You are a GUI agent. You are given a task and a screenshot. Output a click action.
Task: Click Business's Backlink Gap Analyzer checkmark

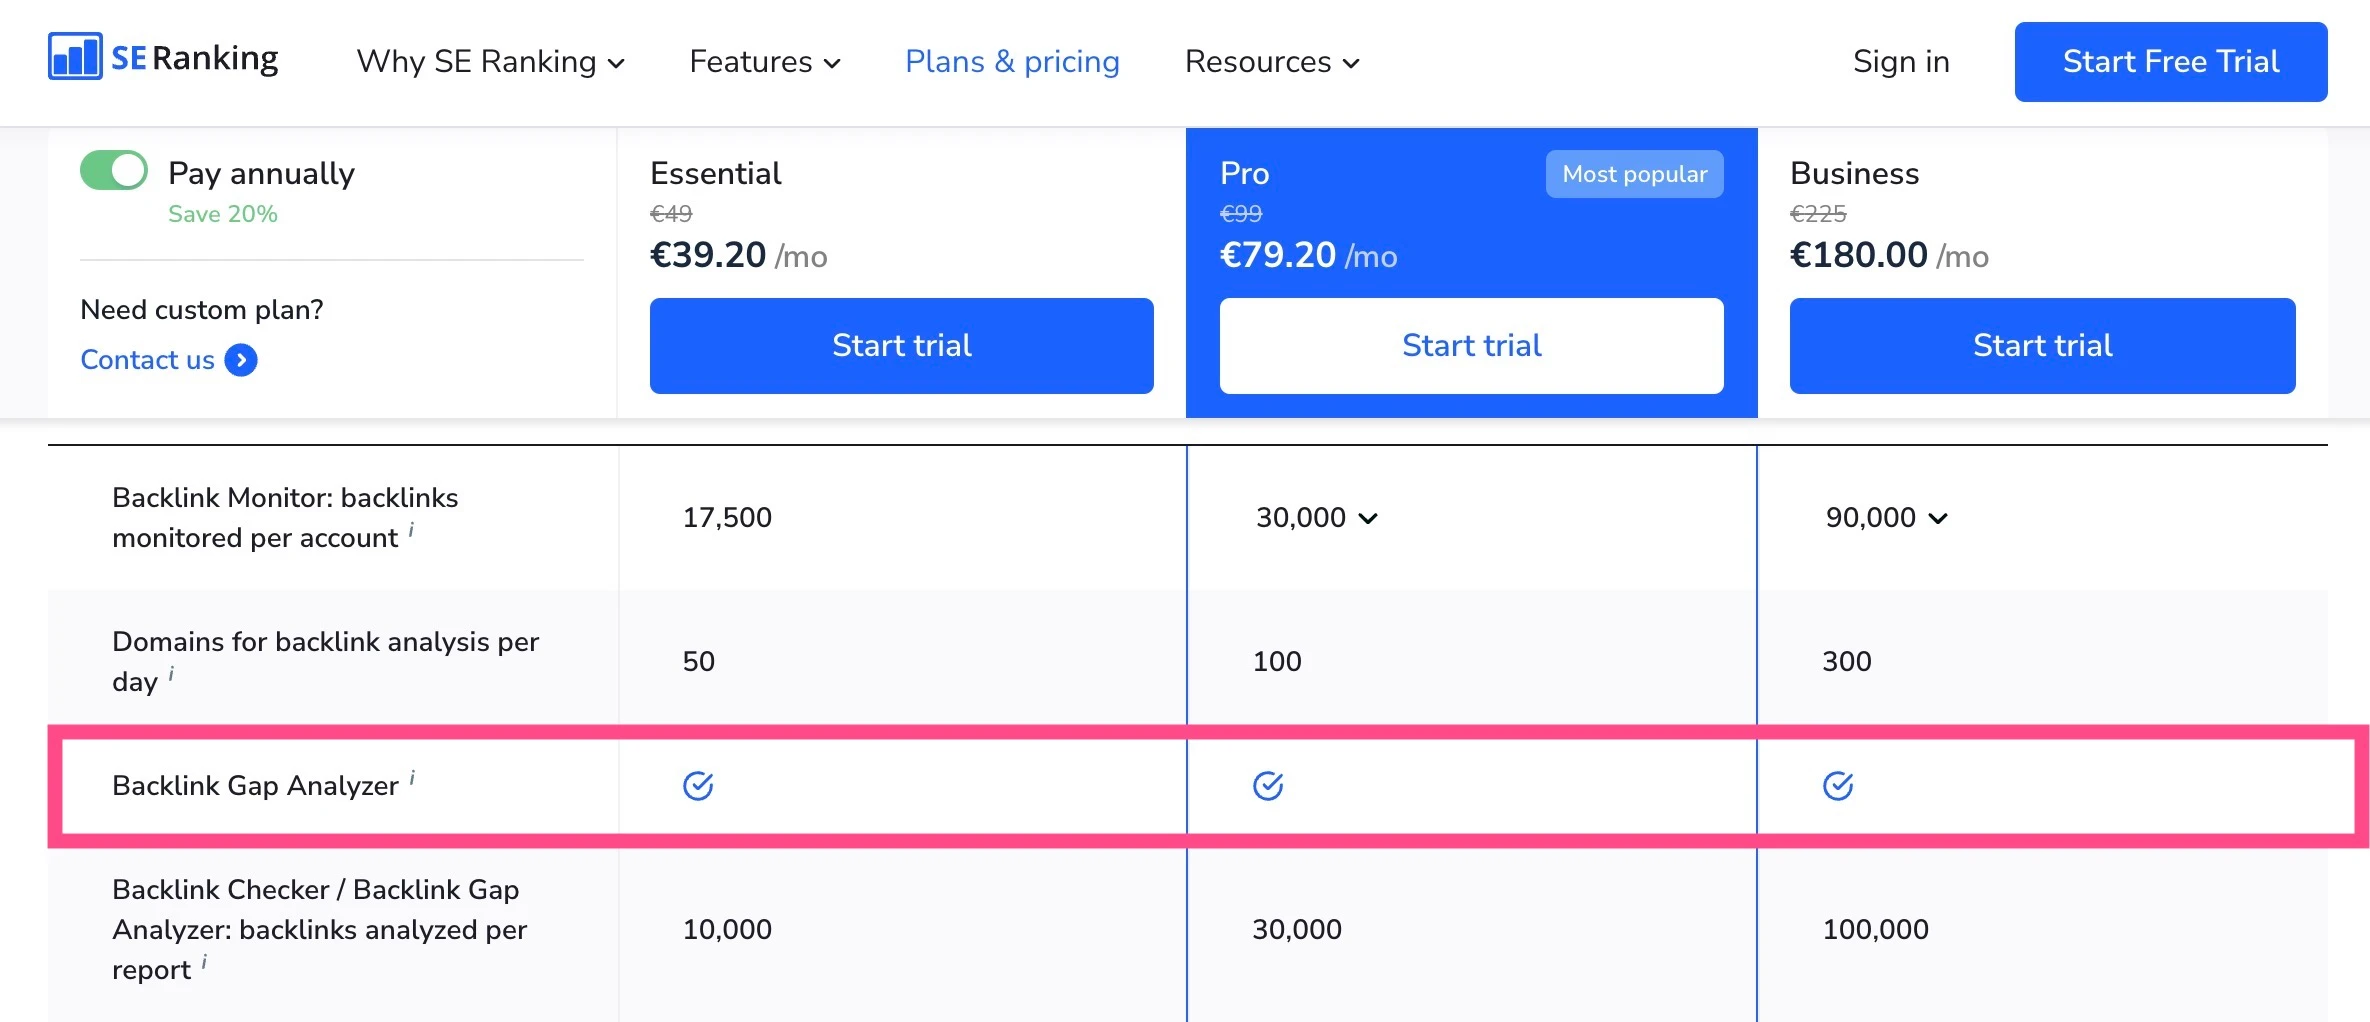coord(1838,786)
